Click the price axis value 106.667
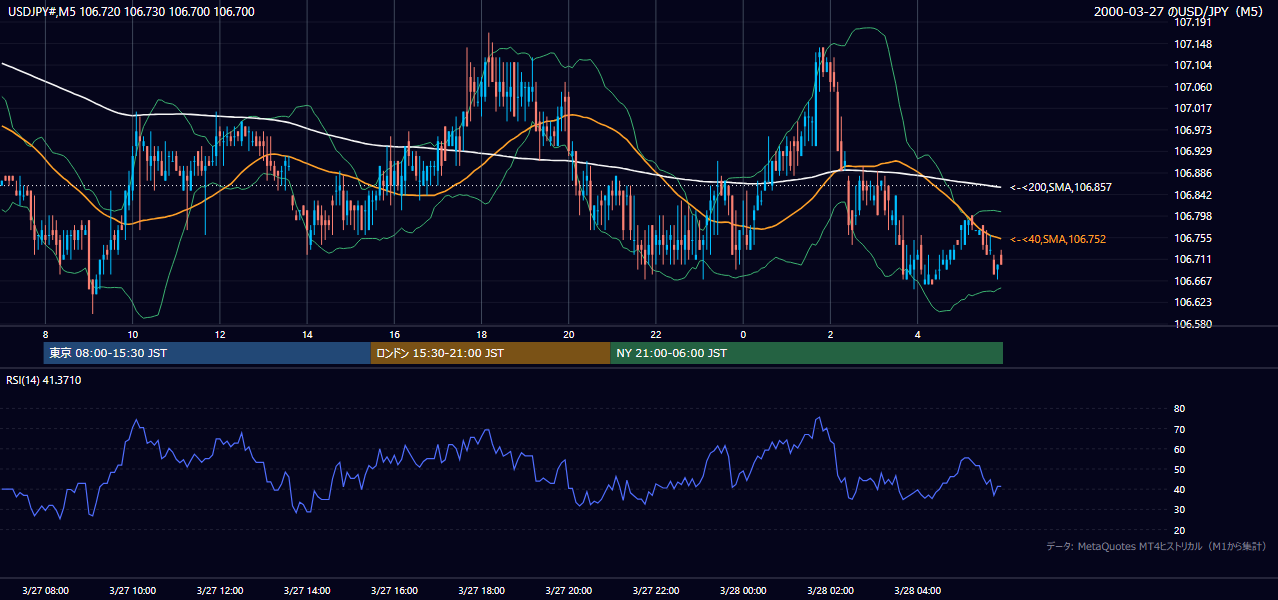Screen dimensions: 1278x600 [x=1194, y=281]
